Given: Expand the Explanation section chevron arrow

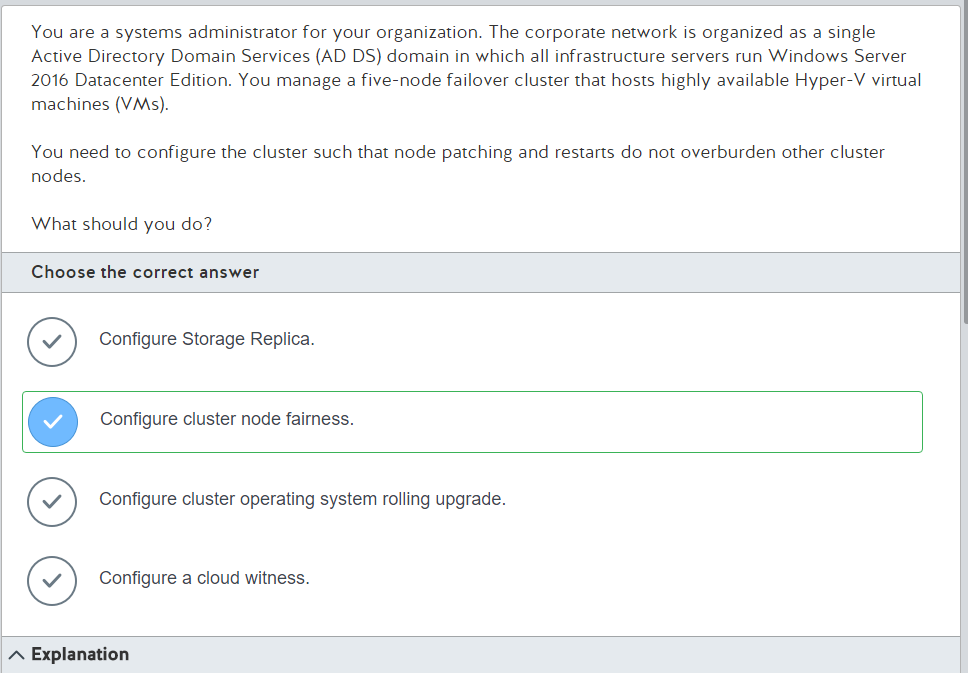Looking at the screenshot, I should (17, 654).
